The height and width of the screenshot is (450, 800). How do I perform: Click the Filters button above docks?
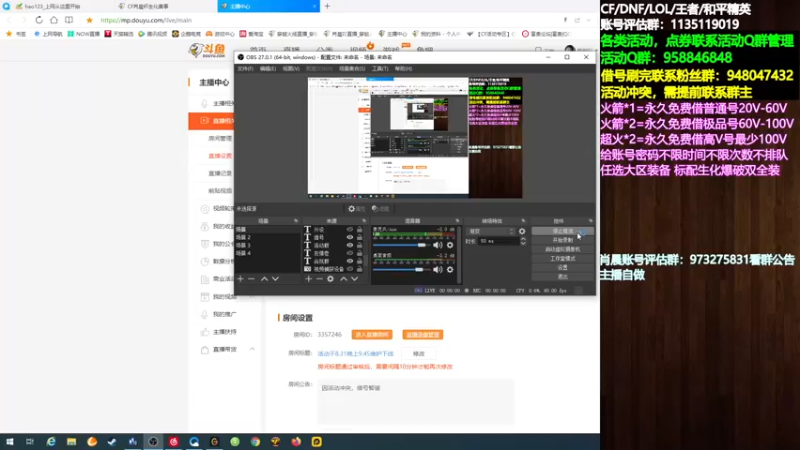[381, 209]
